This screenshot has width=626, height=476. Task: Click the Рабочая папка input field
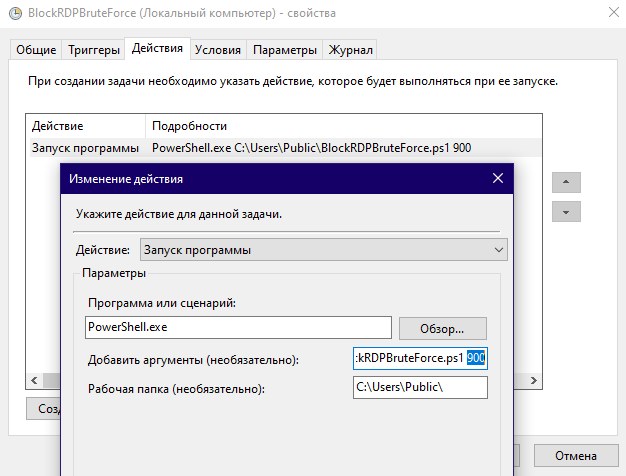click(420, 387)
